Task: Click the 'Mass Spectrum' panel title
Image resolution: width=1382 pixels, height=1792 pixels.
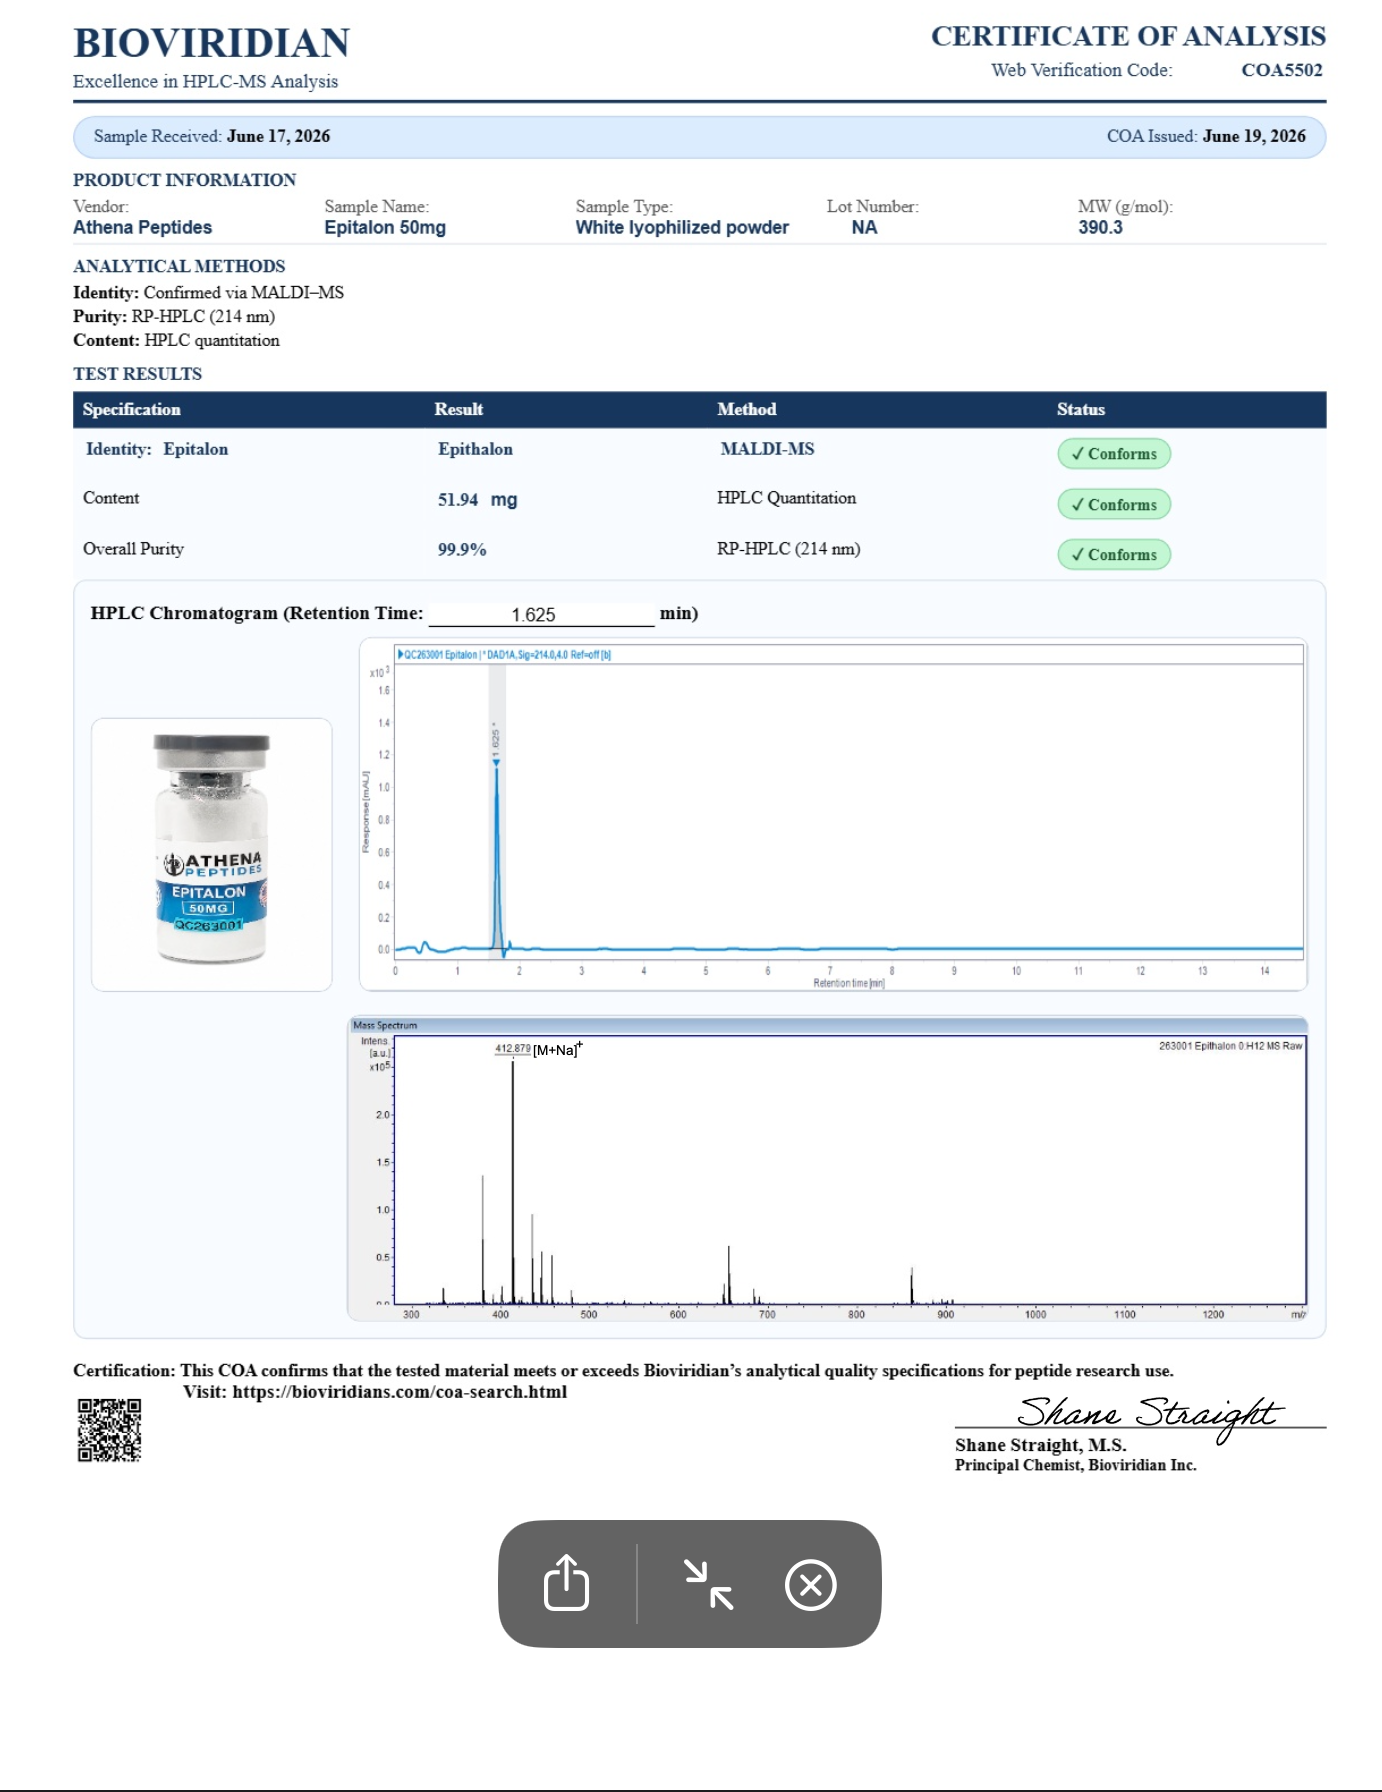Action: click(x=385, y=1025)
